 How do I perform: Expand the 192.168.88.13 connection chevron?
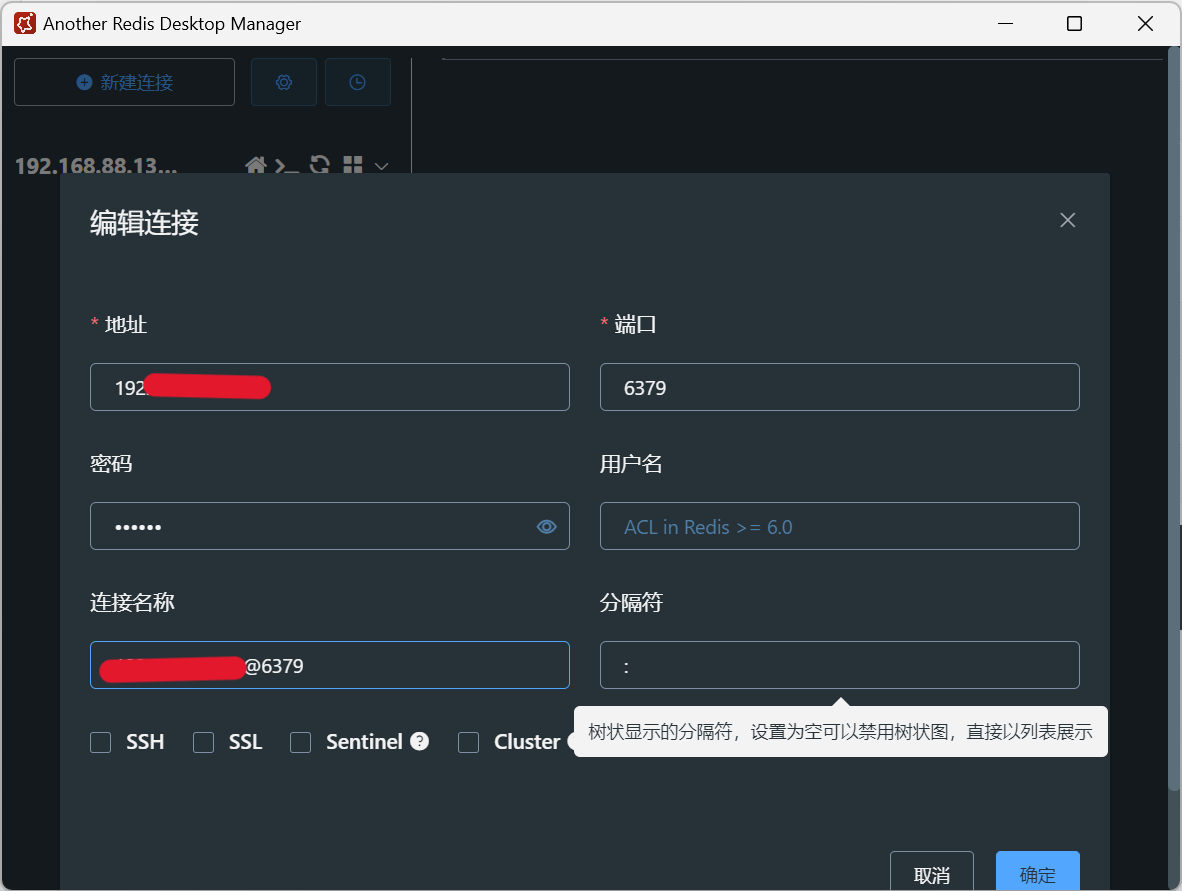379,166
